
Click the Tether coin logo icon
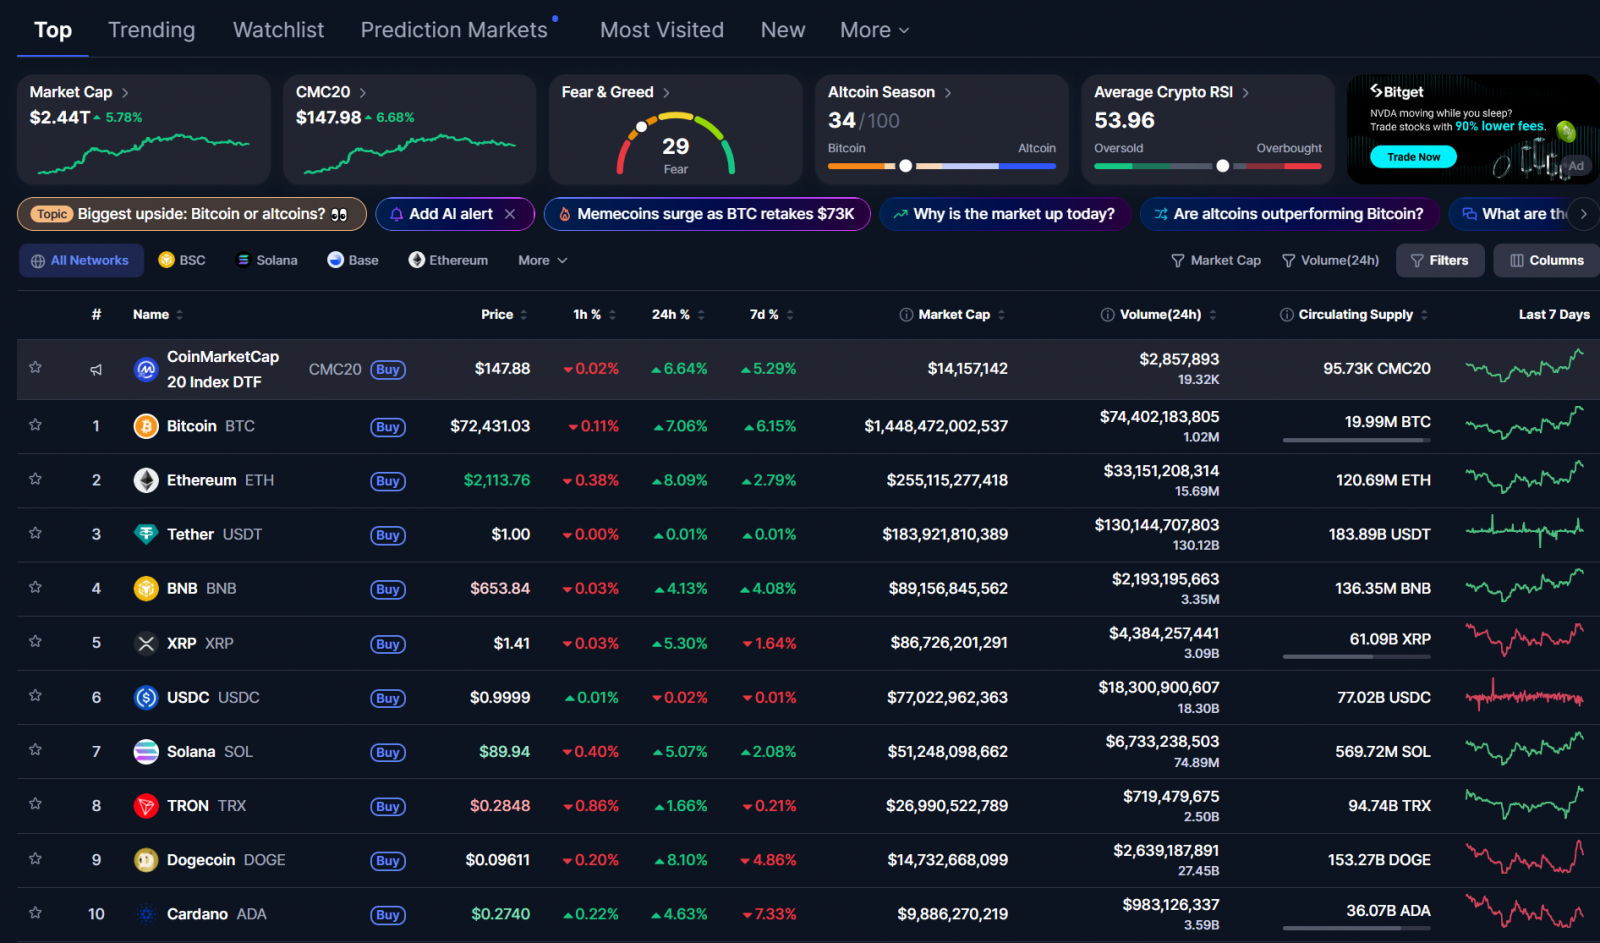coord(146,535)
